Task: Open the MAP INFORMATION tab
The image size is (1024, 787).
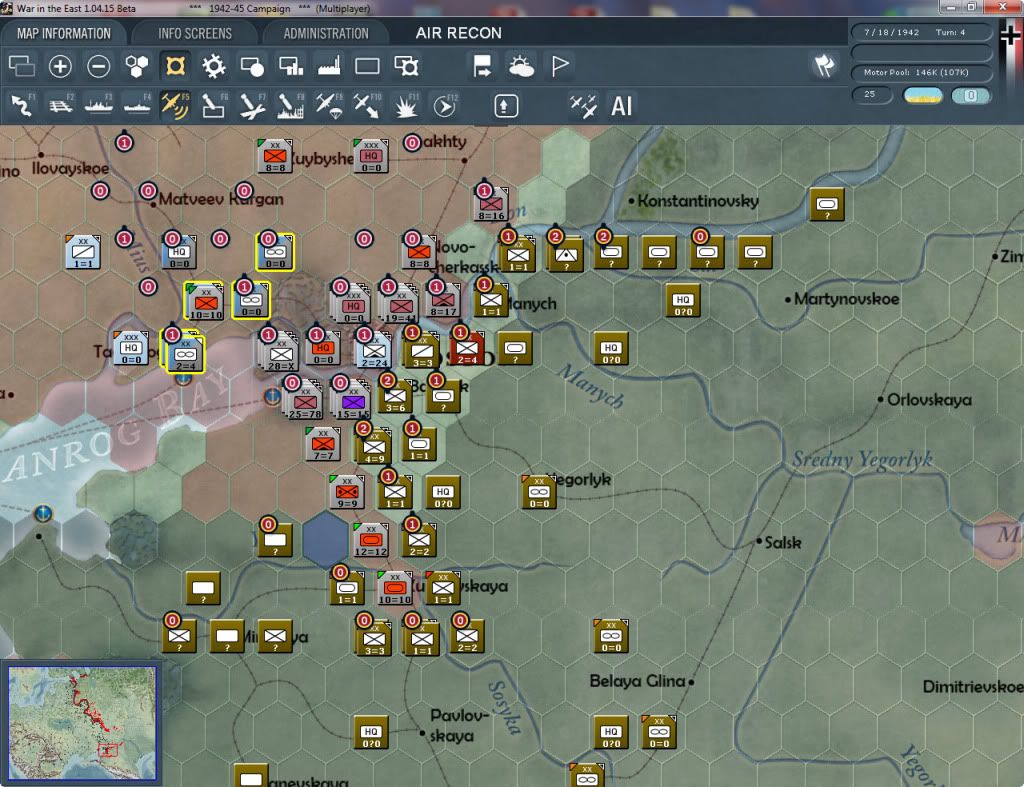Action: [64, 33]
